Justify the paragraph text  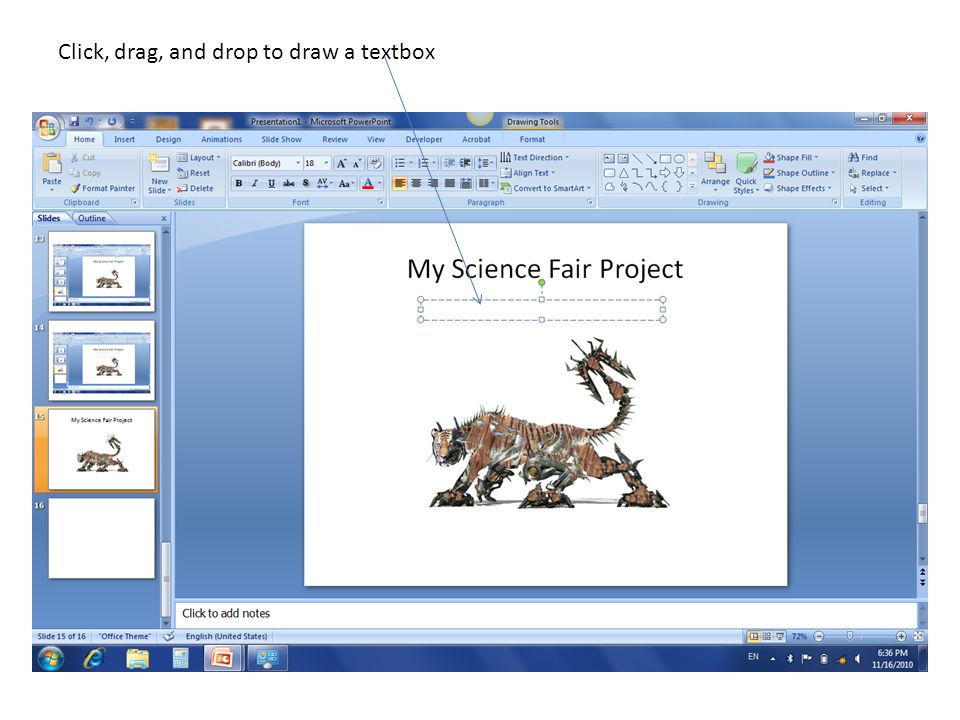449,183
